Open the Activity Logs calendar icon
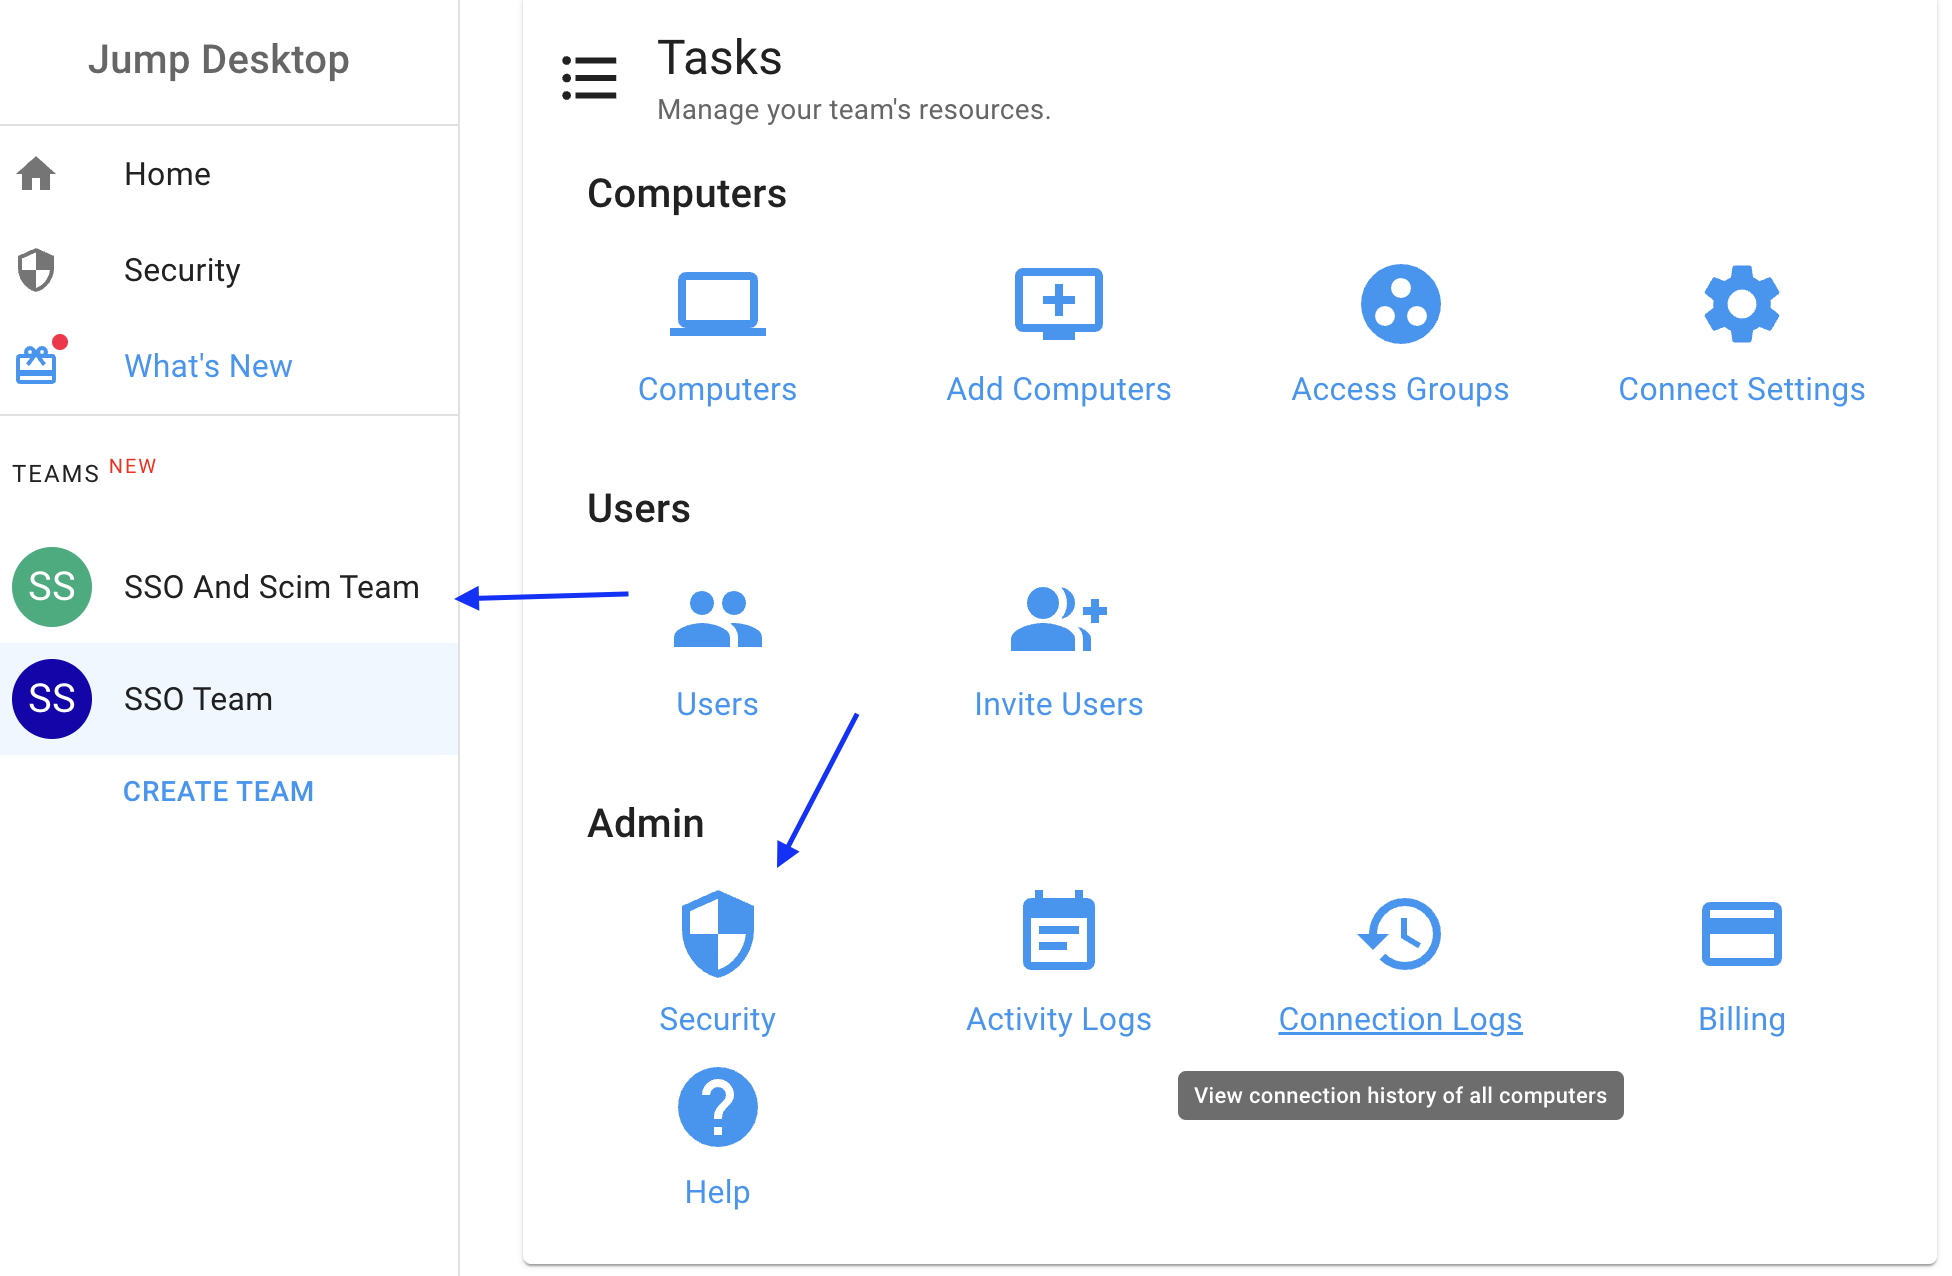The height and width of the screenshot is (1276, 1952). (x=1058, y=931)
